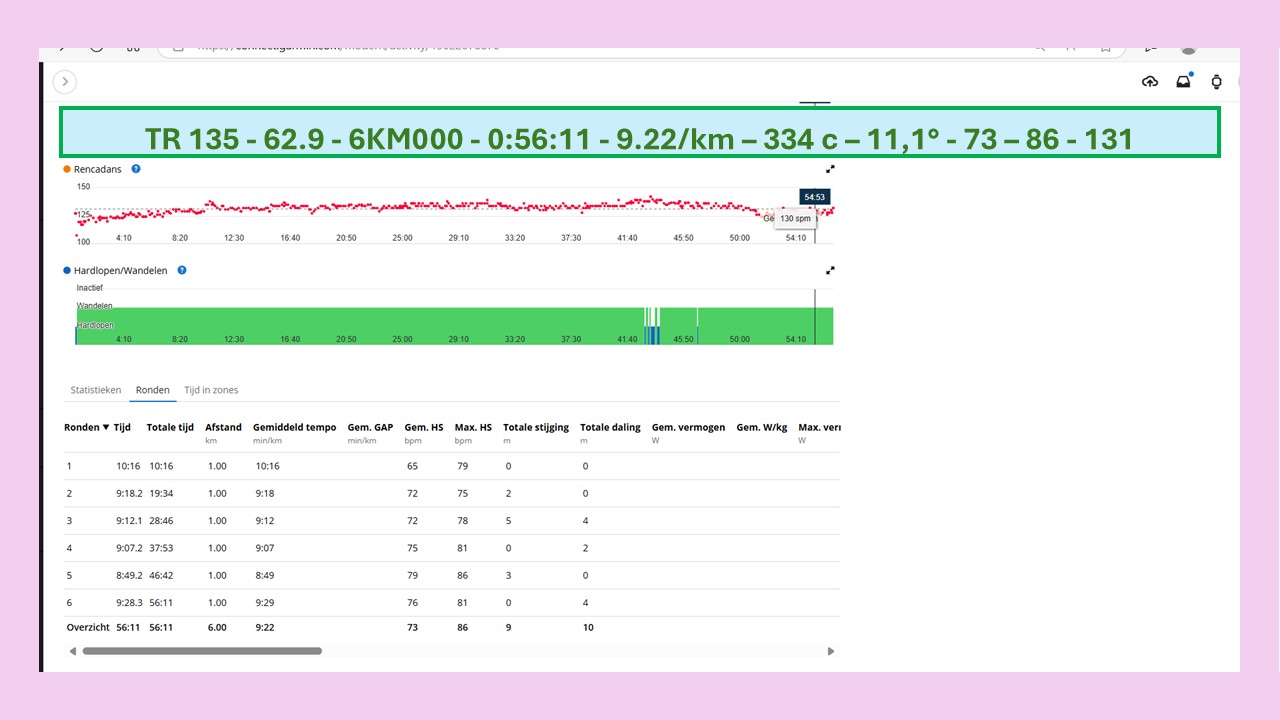Viewport: 1280px width, 720px height.
Task: Click the watch device icon
Action: [1217, 82]
